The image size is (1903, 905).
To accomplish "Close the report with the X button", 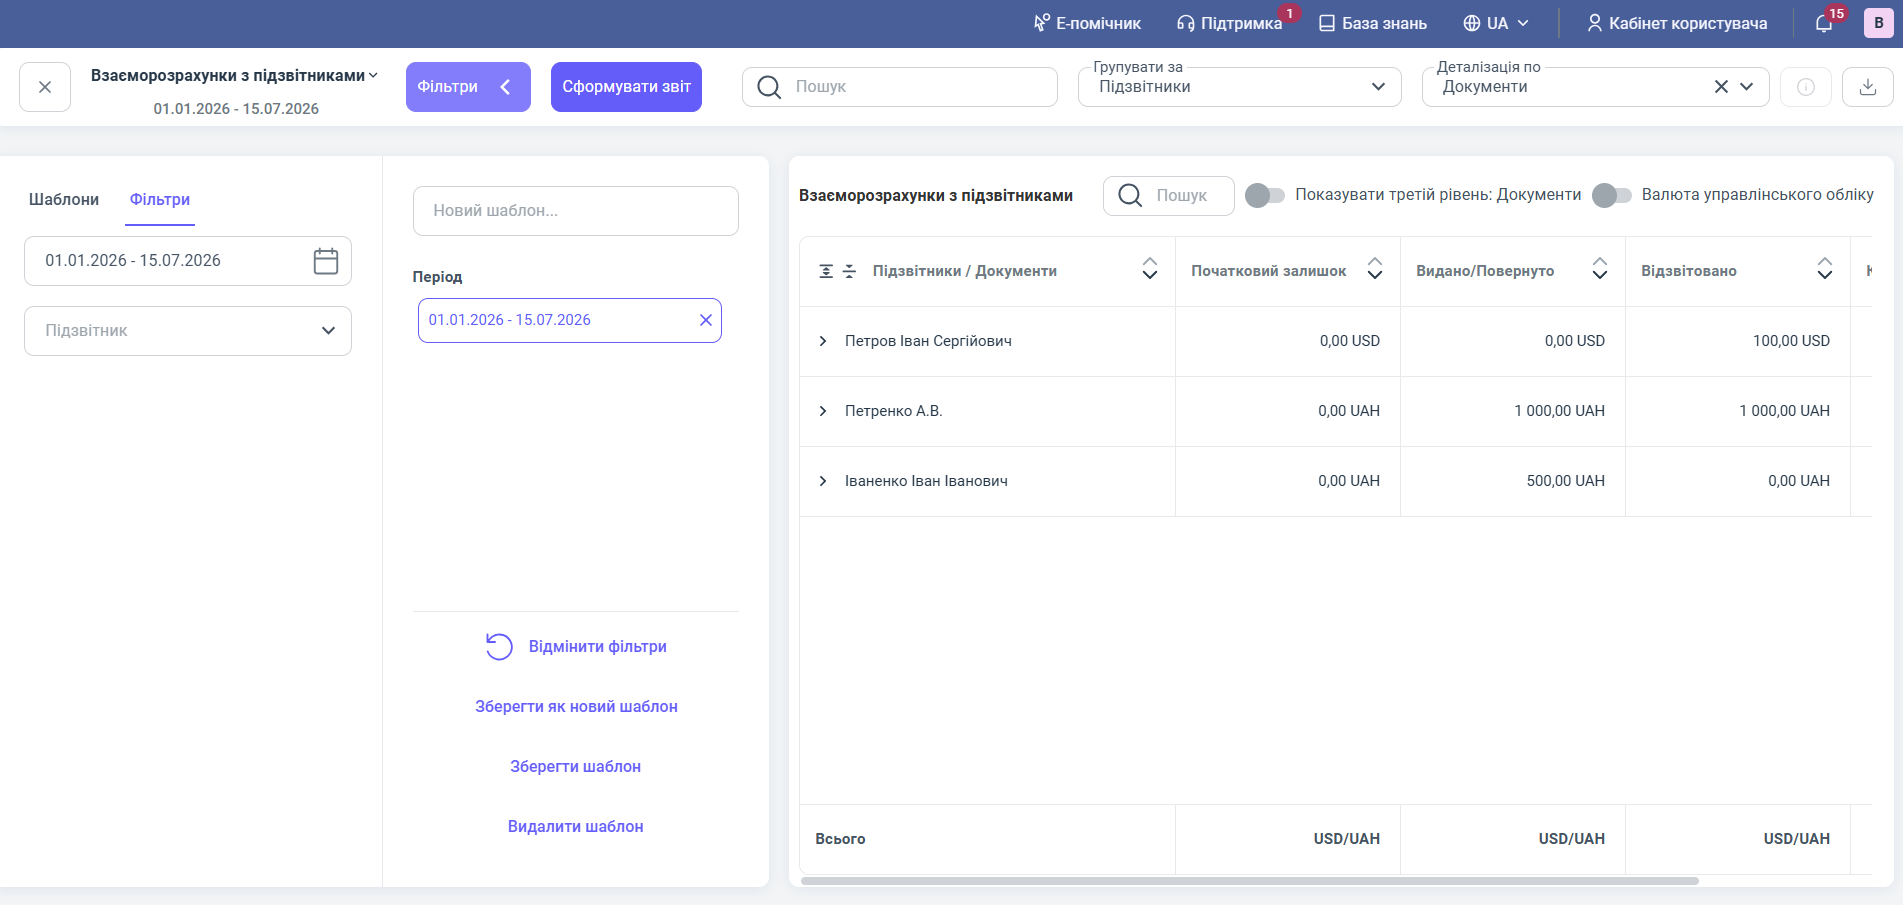I will [45, 87].
